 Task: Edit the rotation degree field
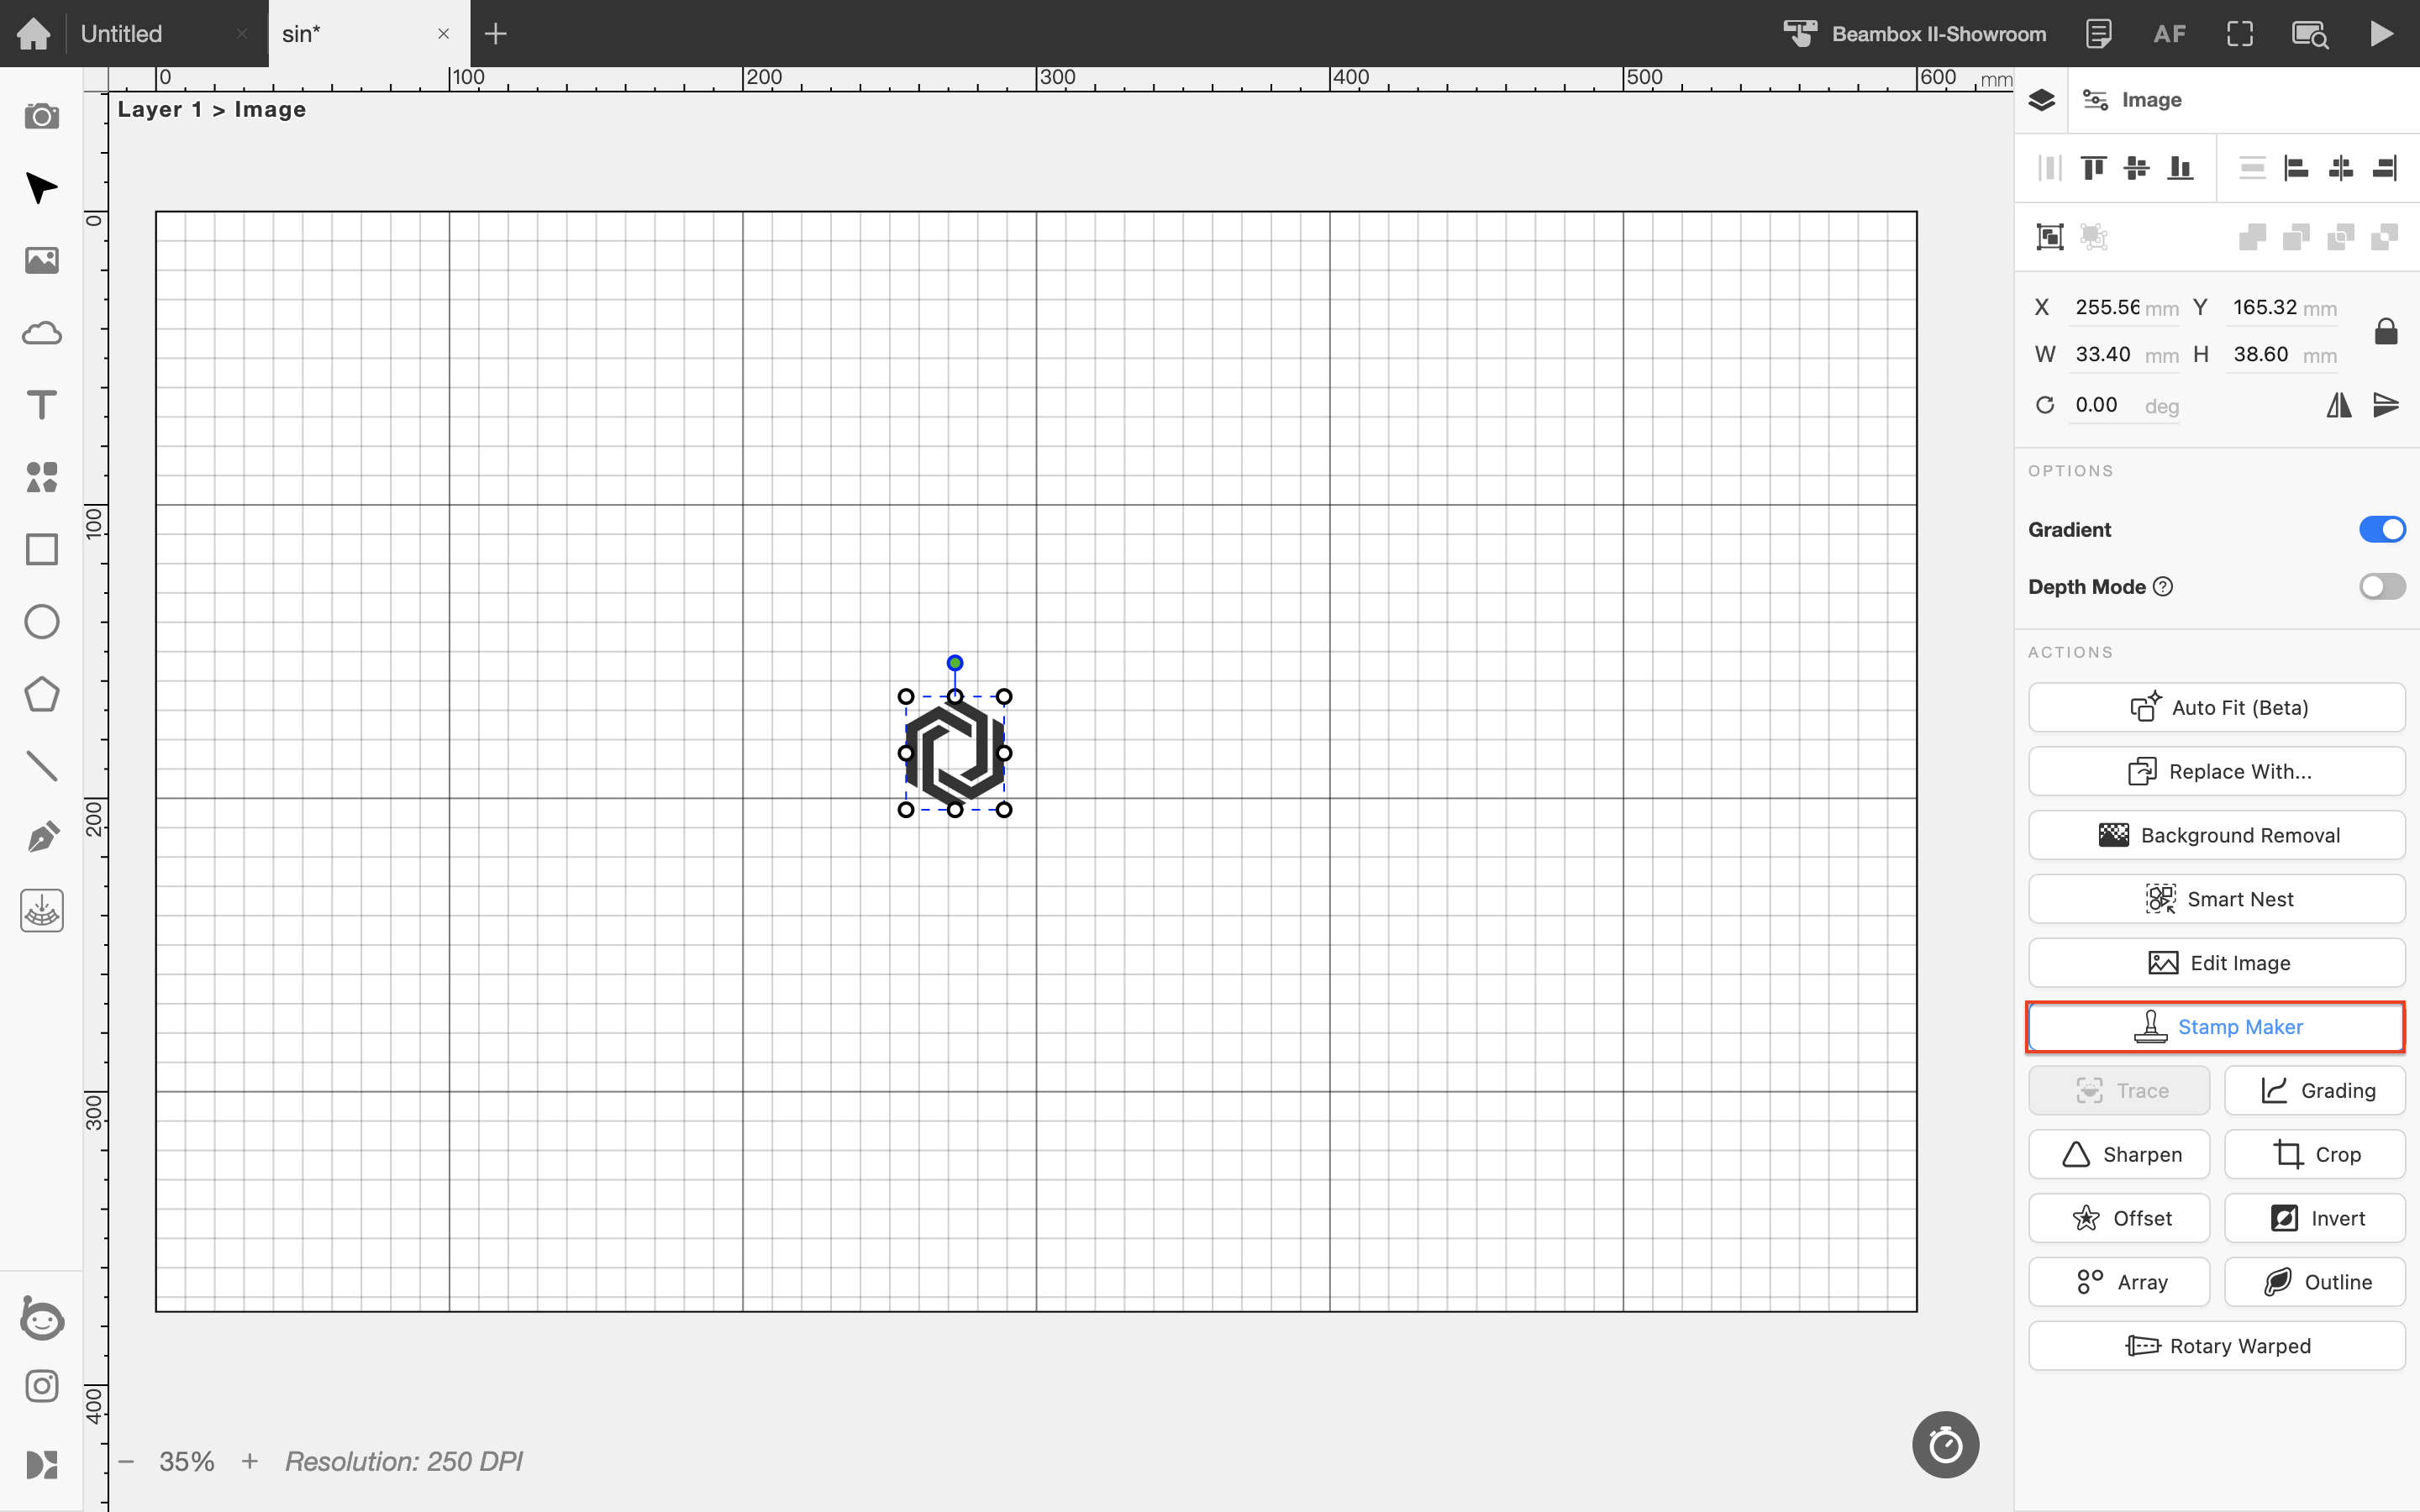click(x=2124, y=405)
